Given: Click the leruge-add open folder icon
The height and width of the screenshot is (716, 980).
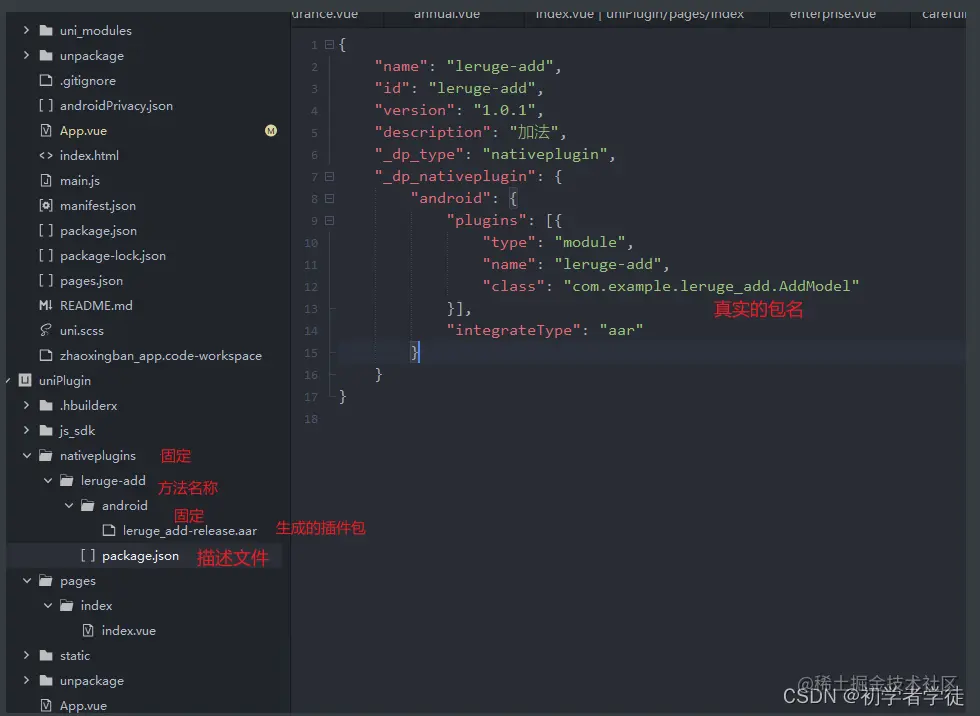Looking at the screenshot, I should pos(67,480).
